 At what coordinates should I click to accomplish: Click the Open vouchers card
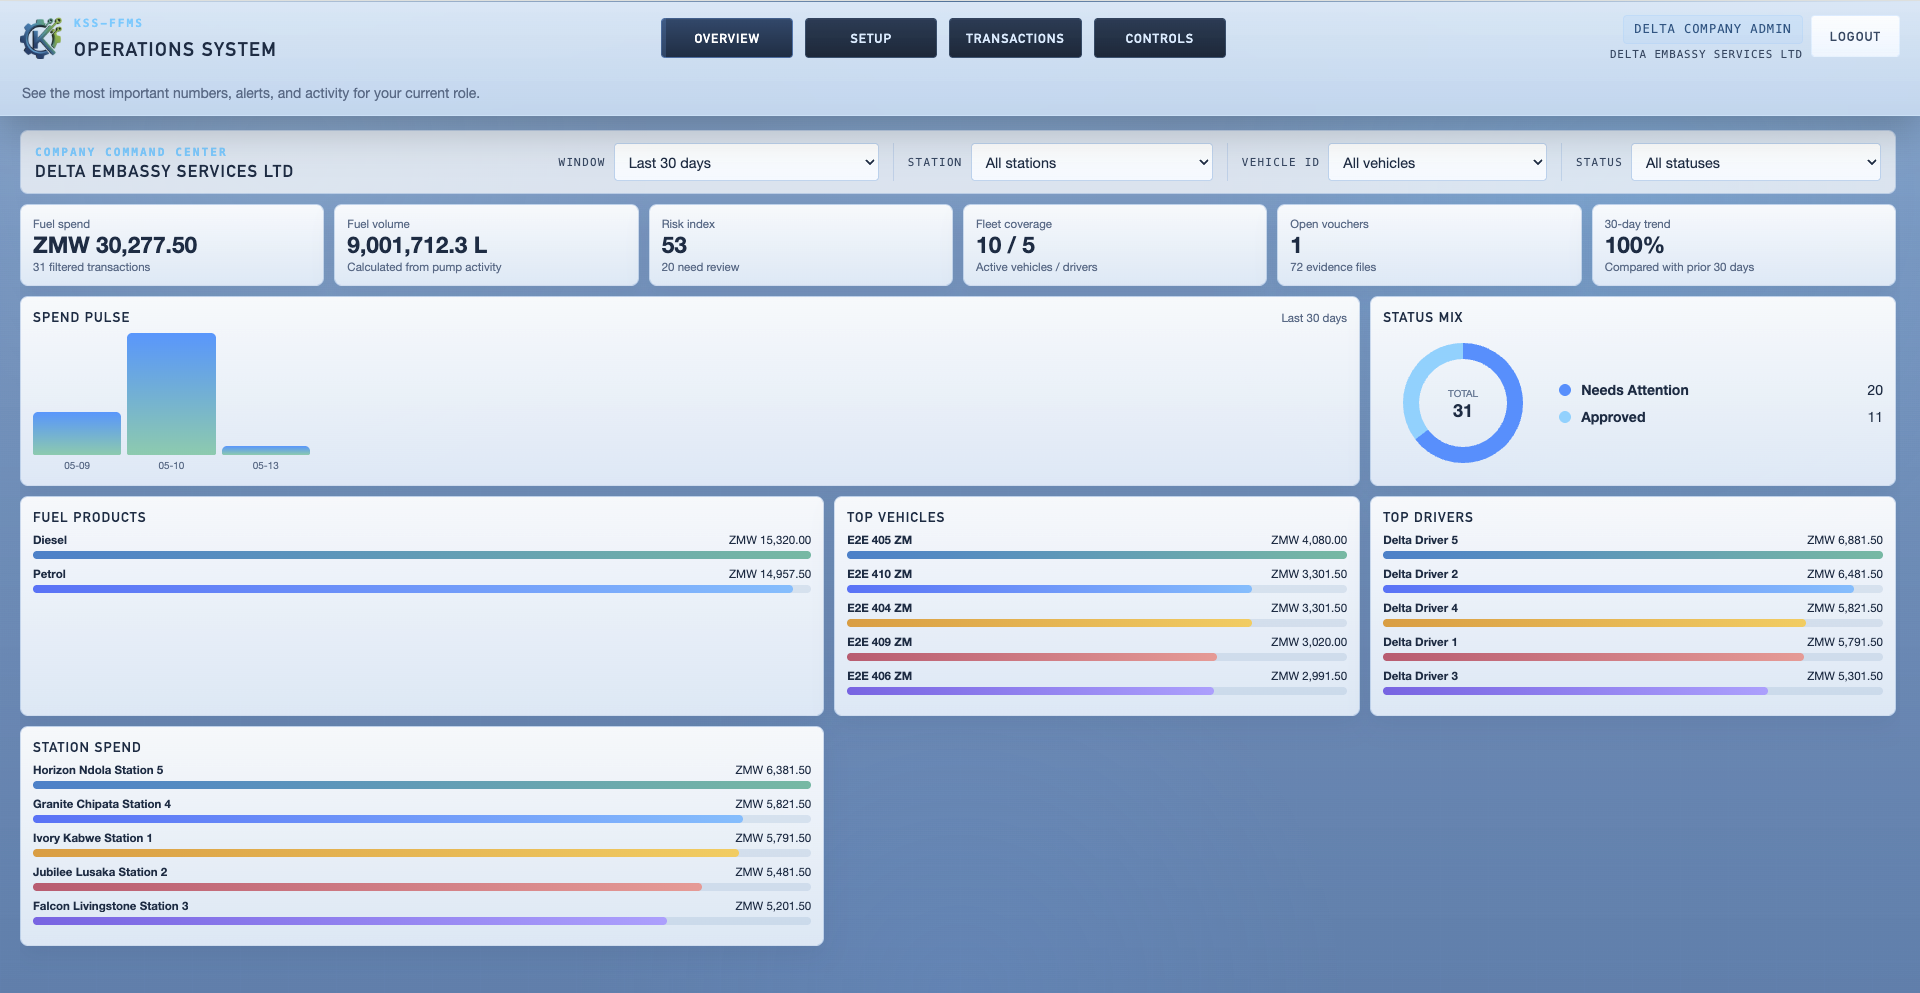tap(1429, 245)
